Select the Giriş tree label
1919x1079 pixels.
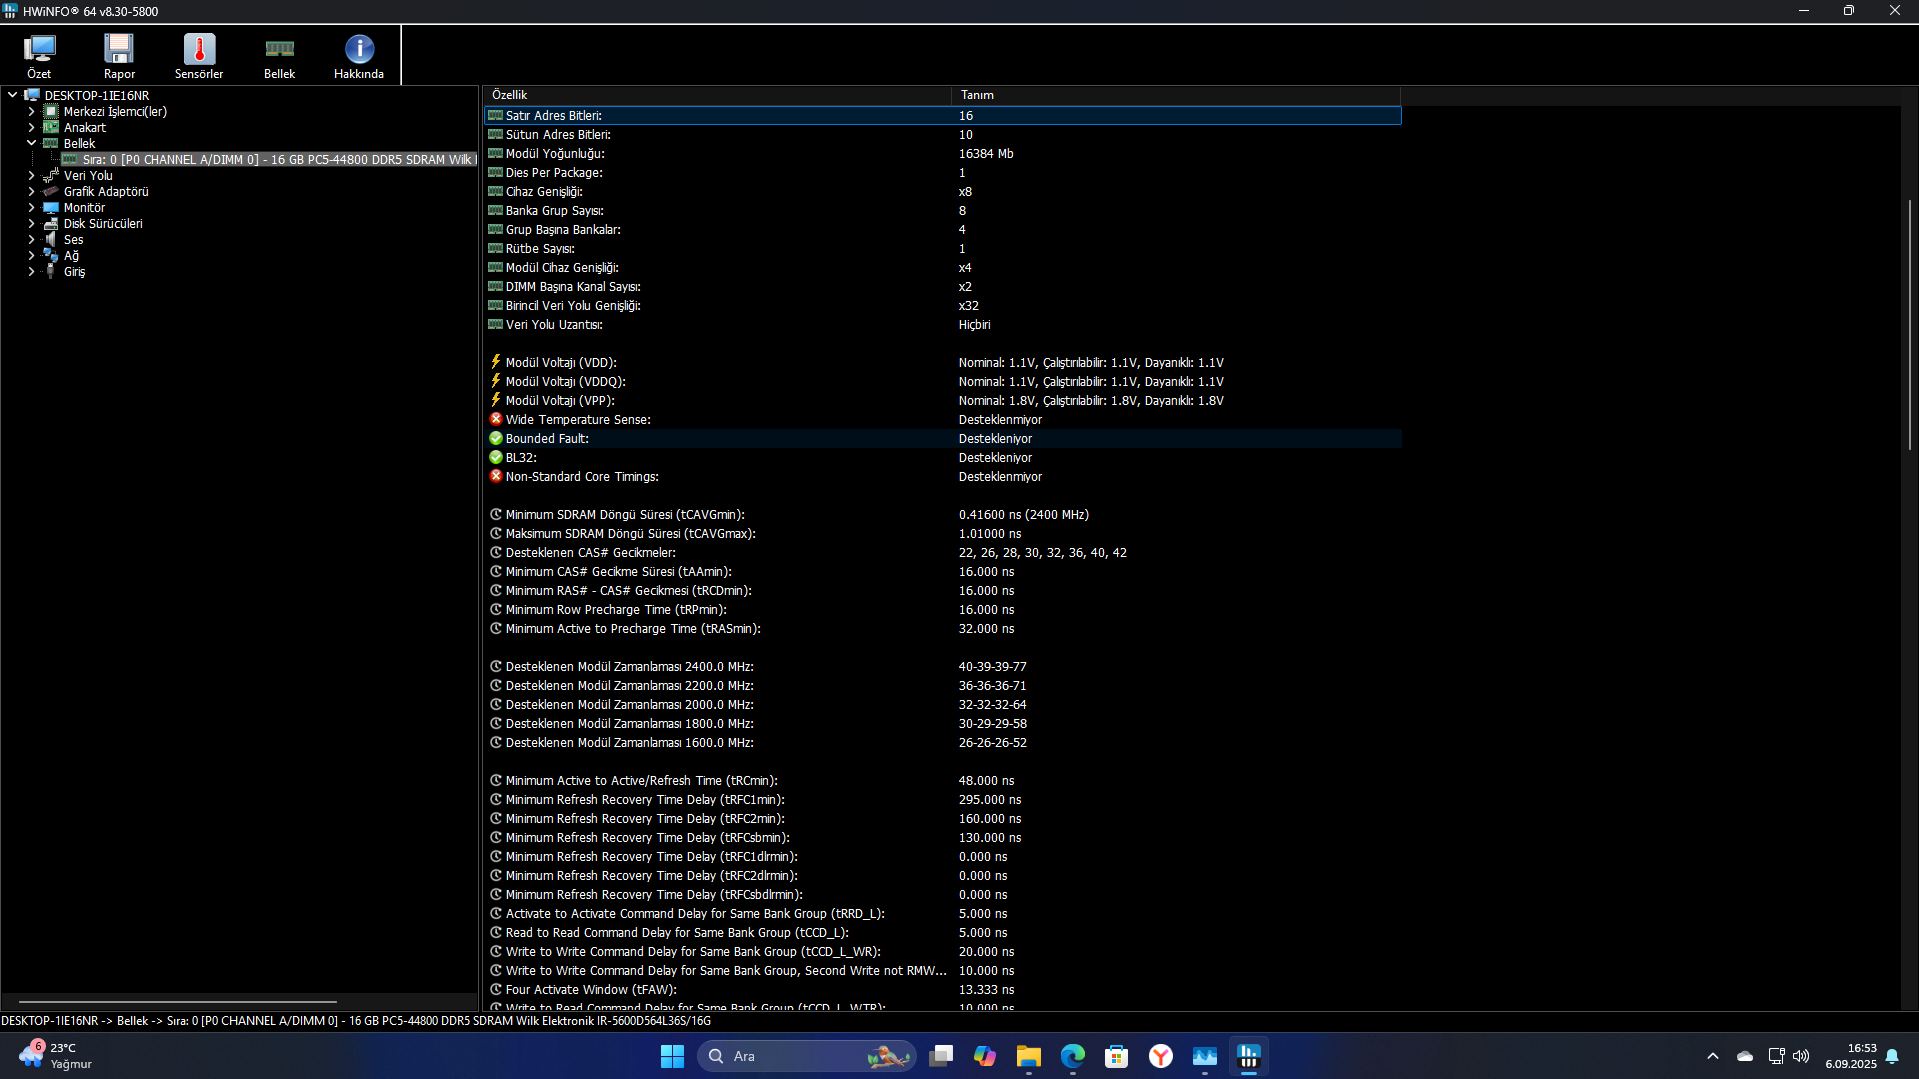coord(74,271)
